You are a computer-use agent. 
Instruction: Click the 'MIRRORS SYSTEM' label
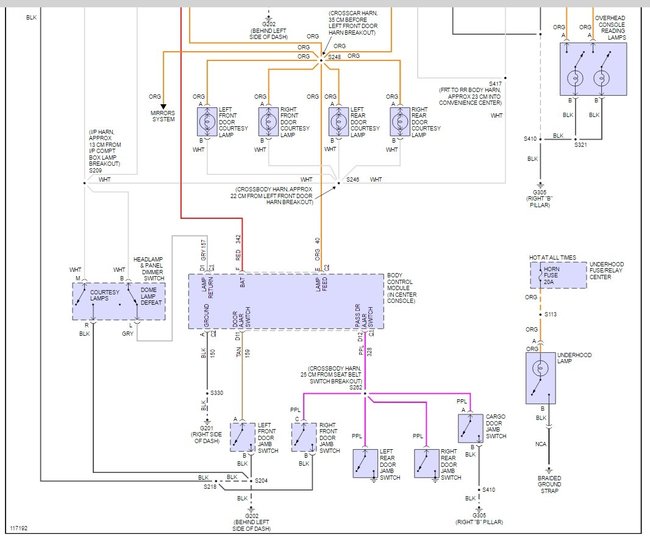pos(163,116)
